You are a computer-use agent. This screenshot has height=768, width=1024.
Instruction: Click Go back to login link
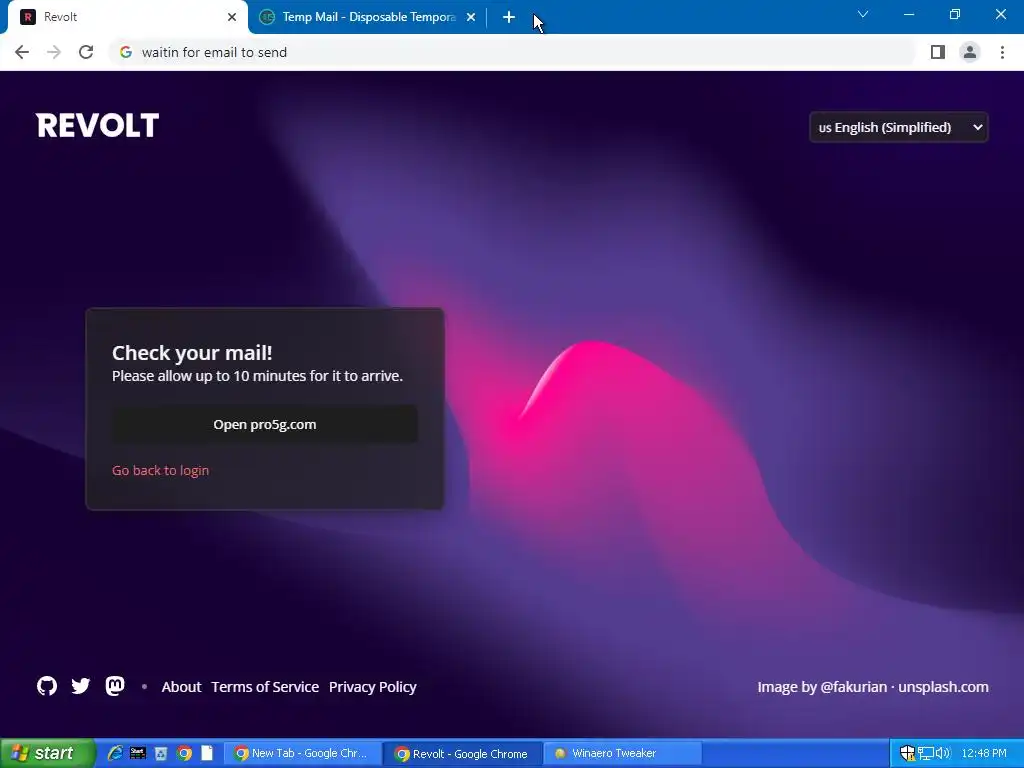(x=161, y=470)
